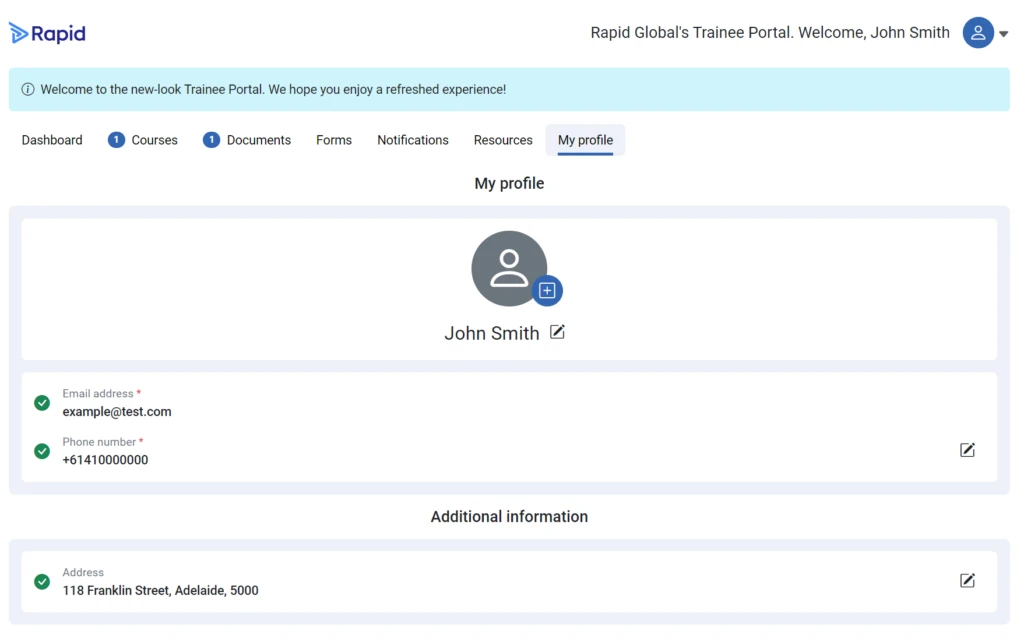
Task: Select the email example@test.com
Action: point(117,412)
